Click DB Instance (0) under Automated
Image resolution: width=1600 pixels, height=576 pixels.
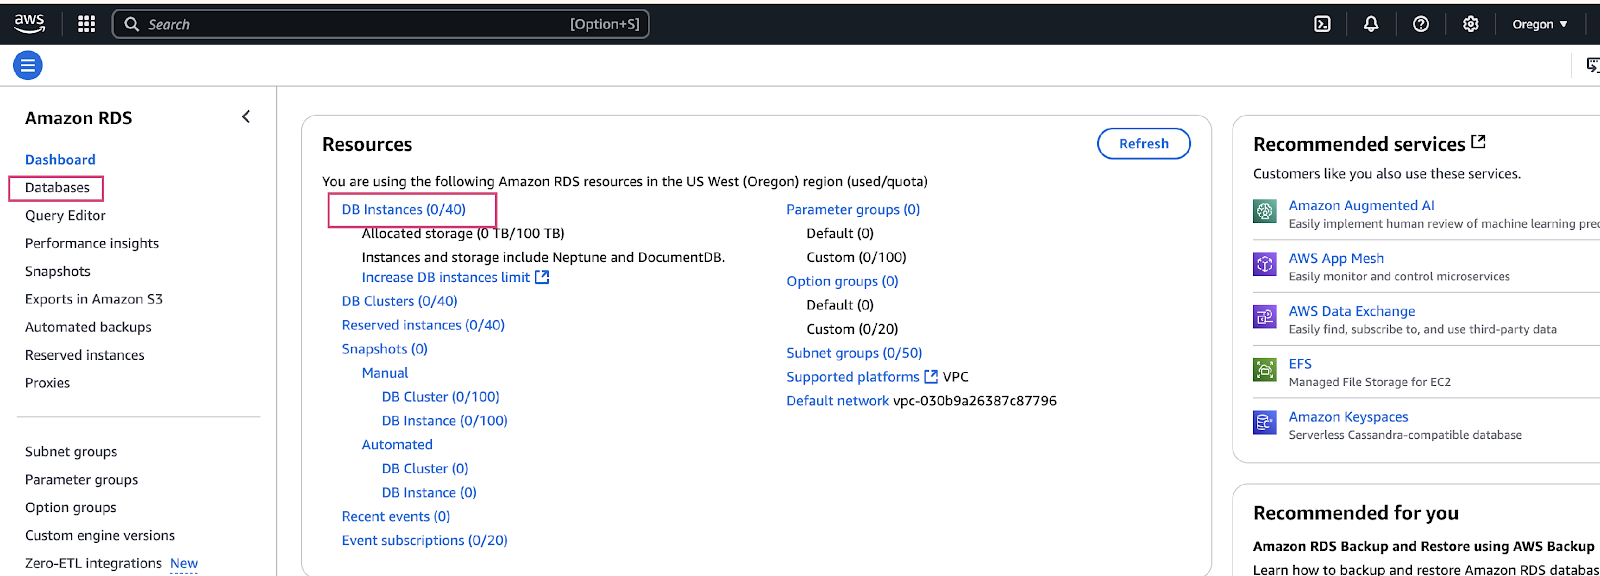(429, 493)
